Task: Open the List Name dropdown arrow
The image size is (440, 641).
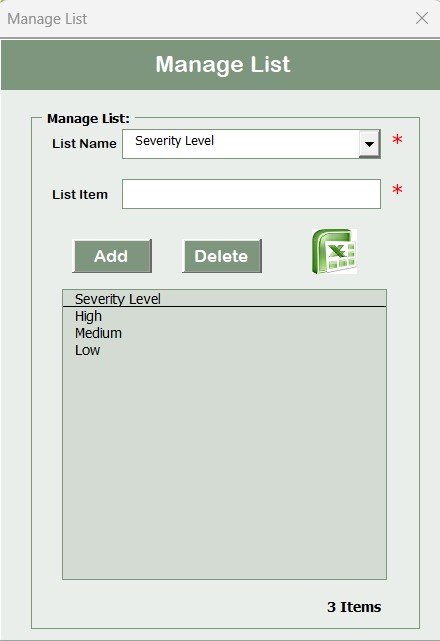Action: [370, 144]
